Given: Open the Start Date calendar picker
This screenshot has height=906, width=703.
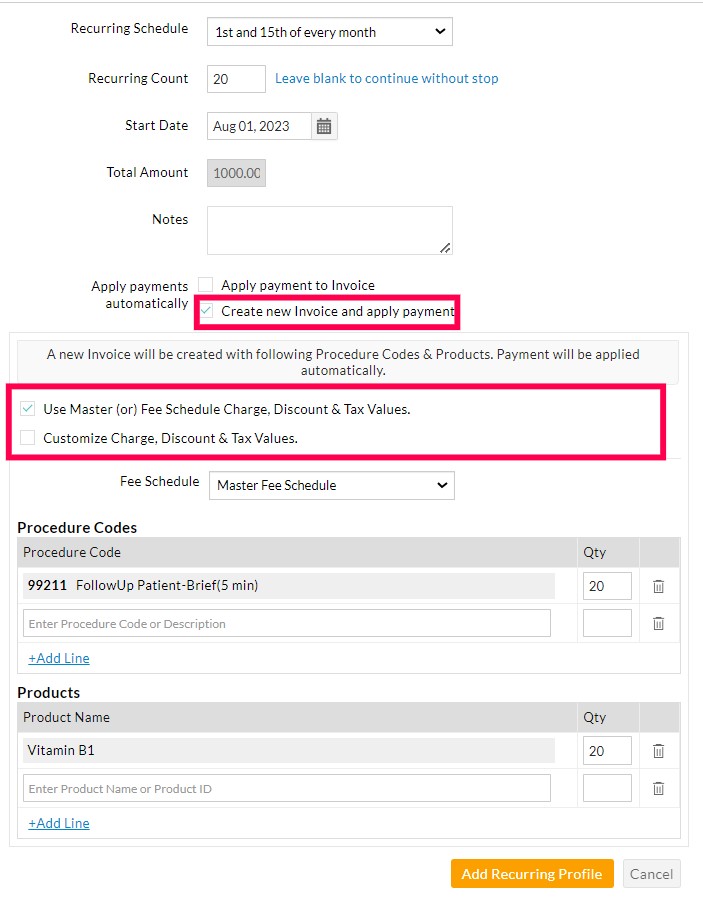Looking at the screenshot, I should (324, 126).
